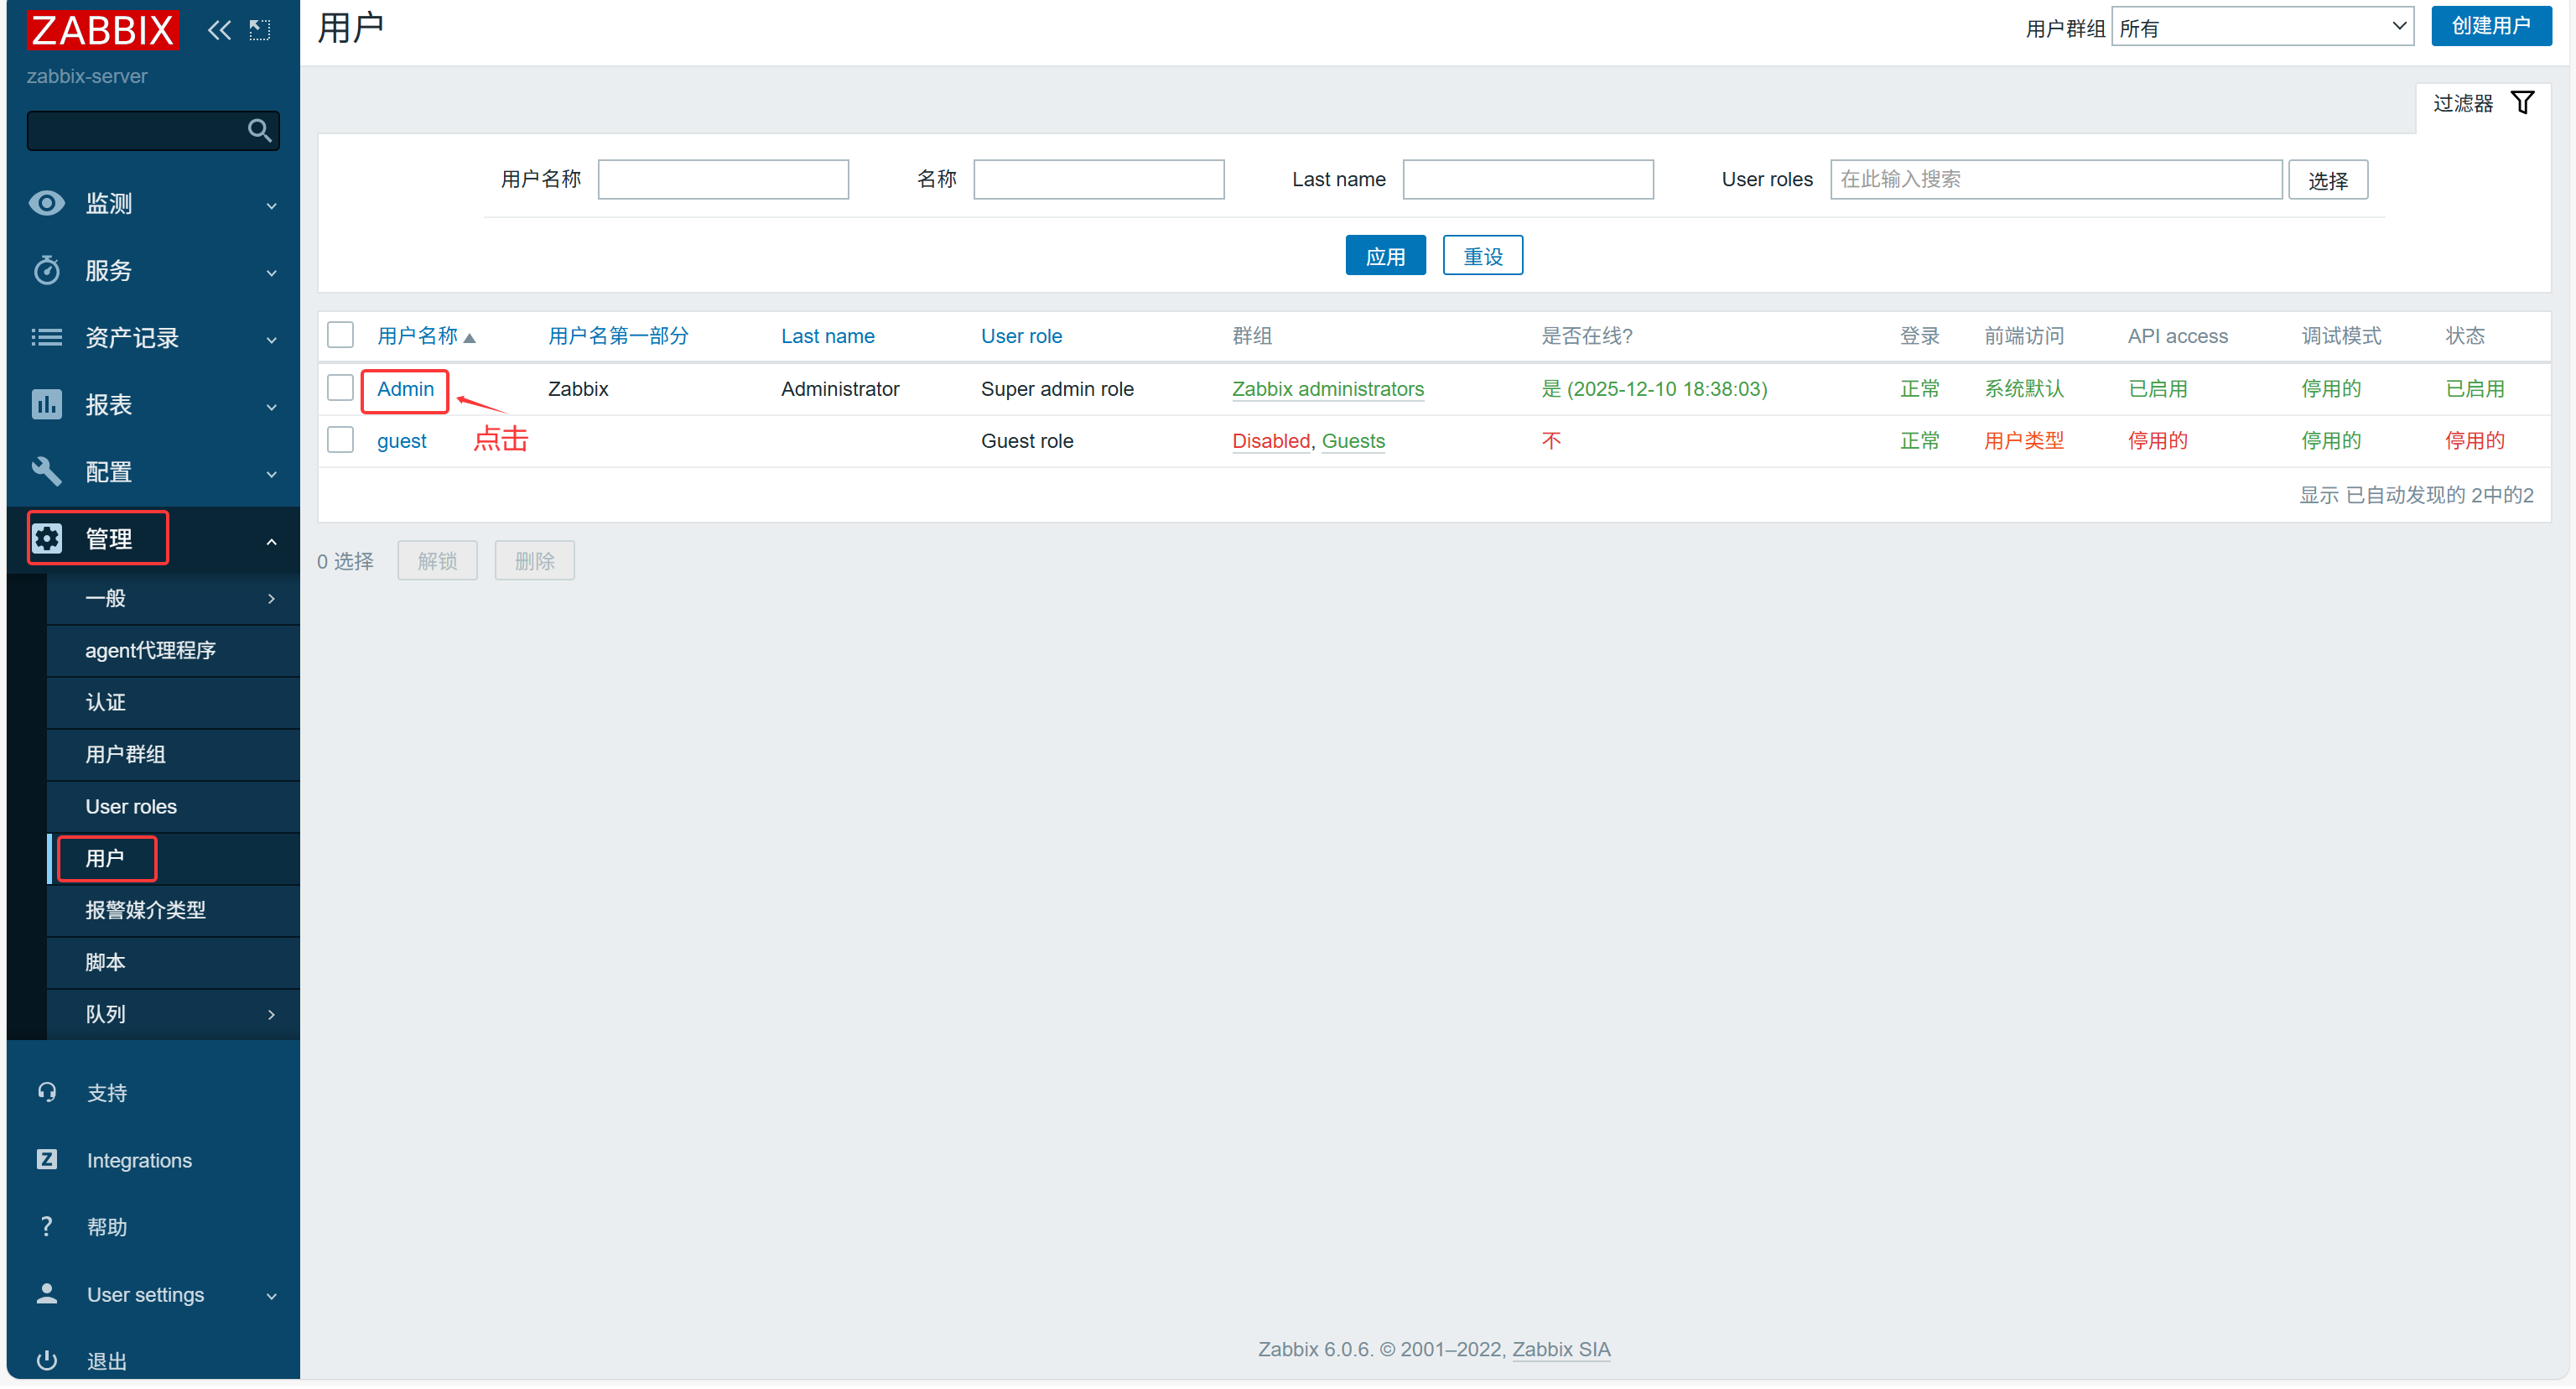The height and width of the screenshot is (1389, 2576).
Task: Expand the 队列 submenu arrow
Action: (x=271, y=1014)
